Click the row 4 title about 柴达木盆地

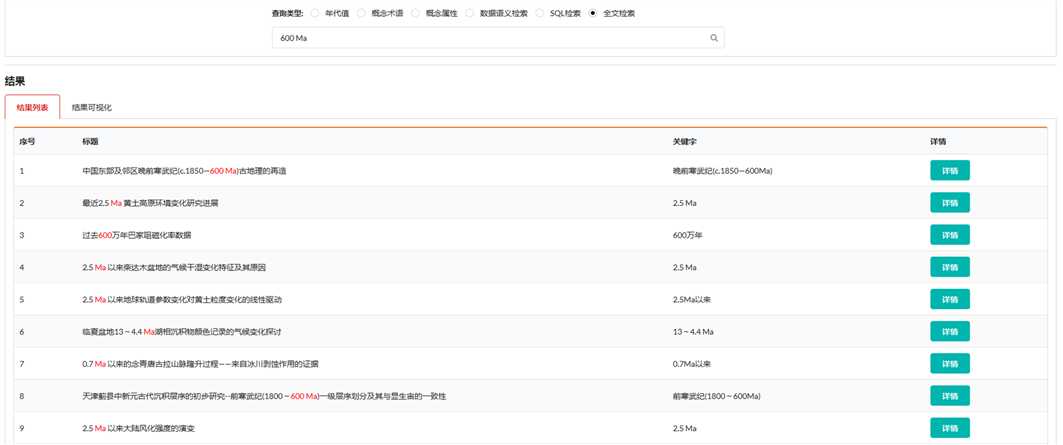(174, 267)
